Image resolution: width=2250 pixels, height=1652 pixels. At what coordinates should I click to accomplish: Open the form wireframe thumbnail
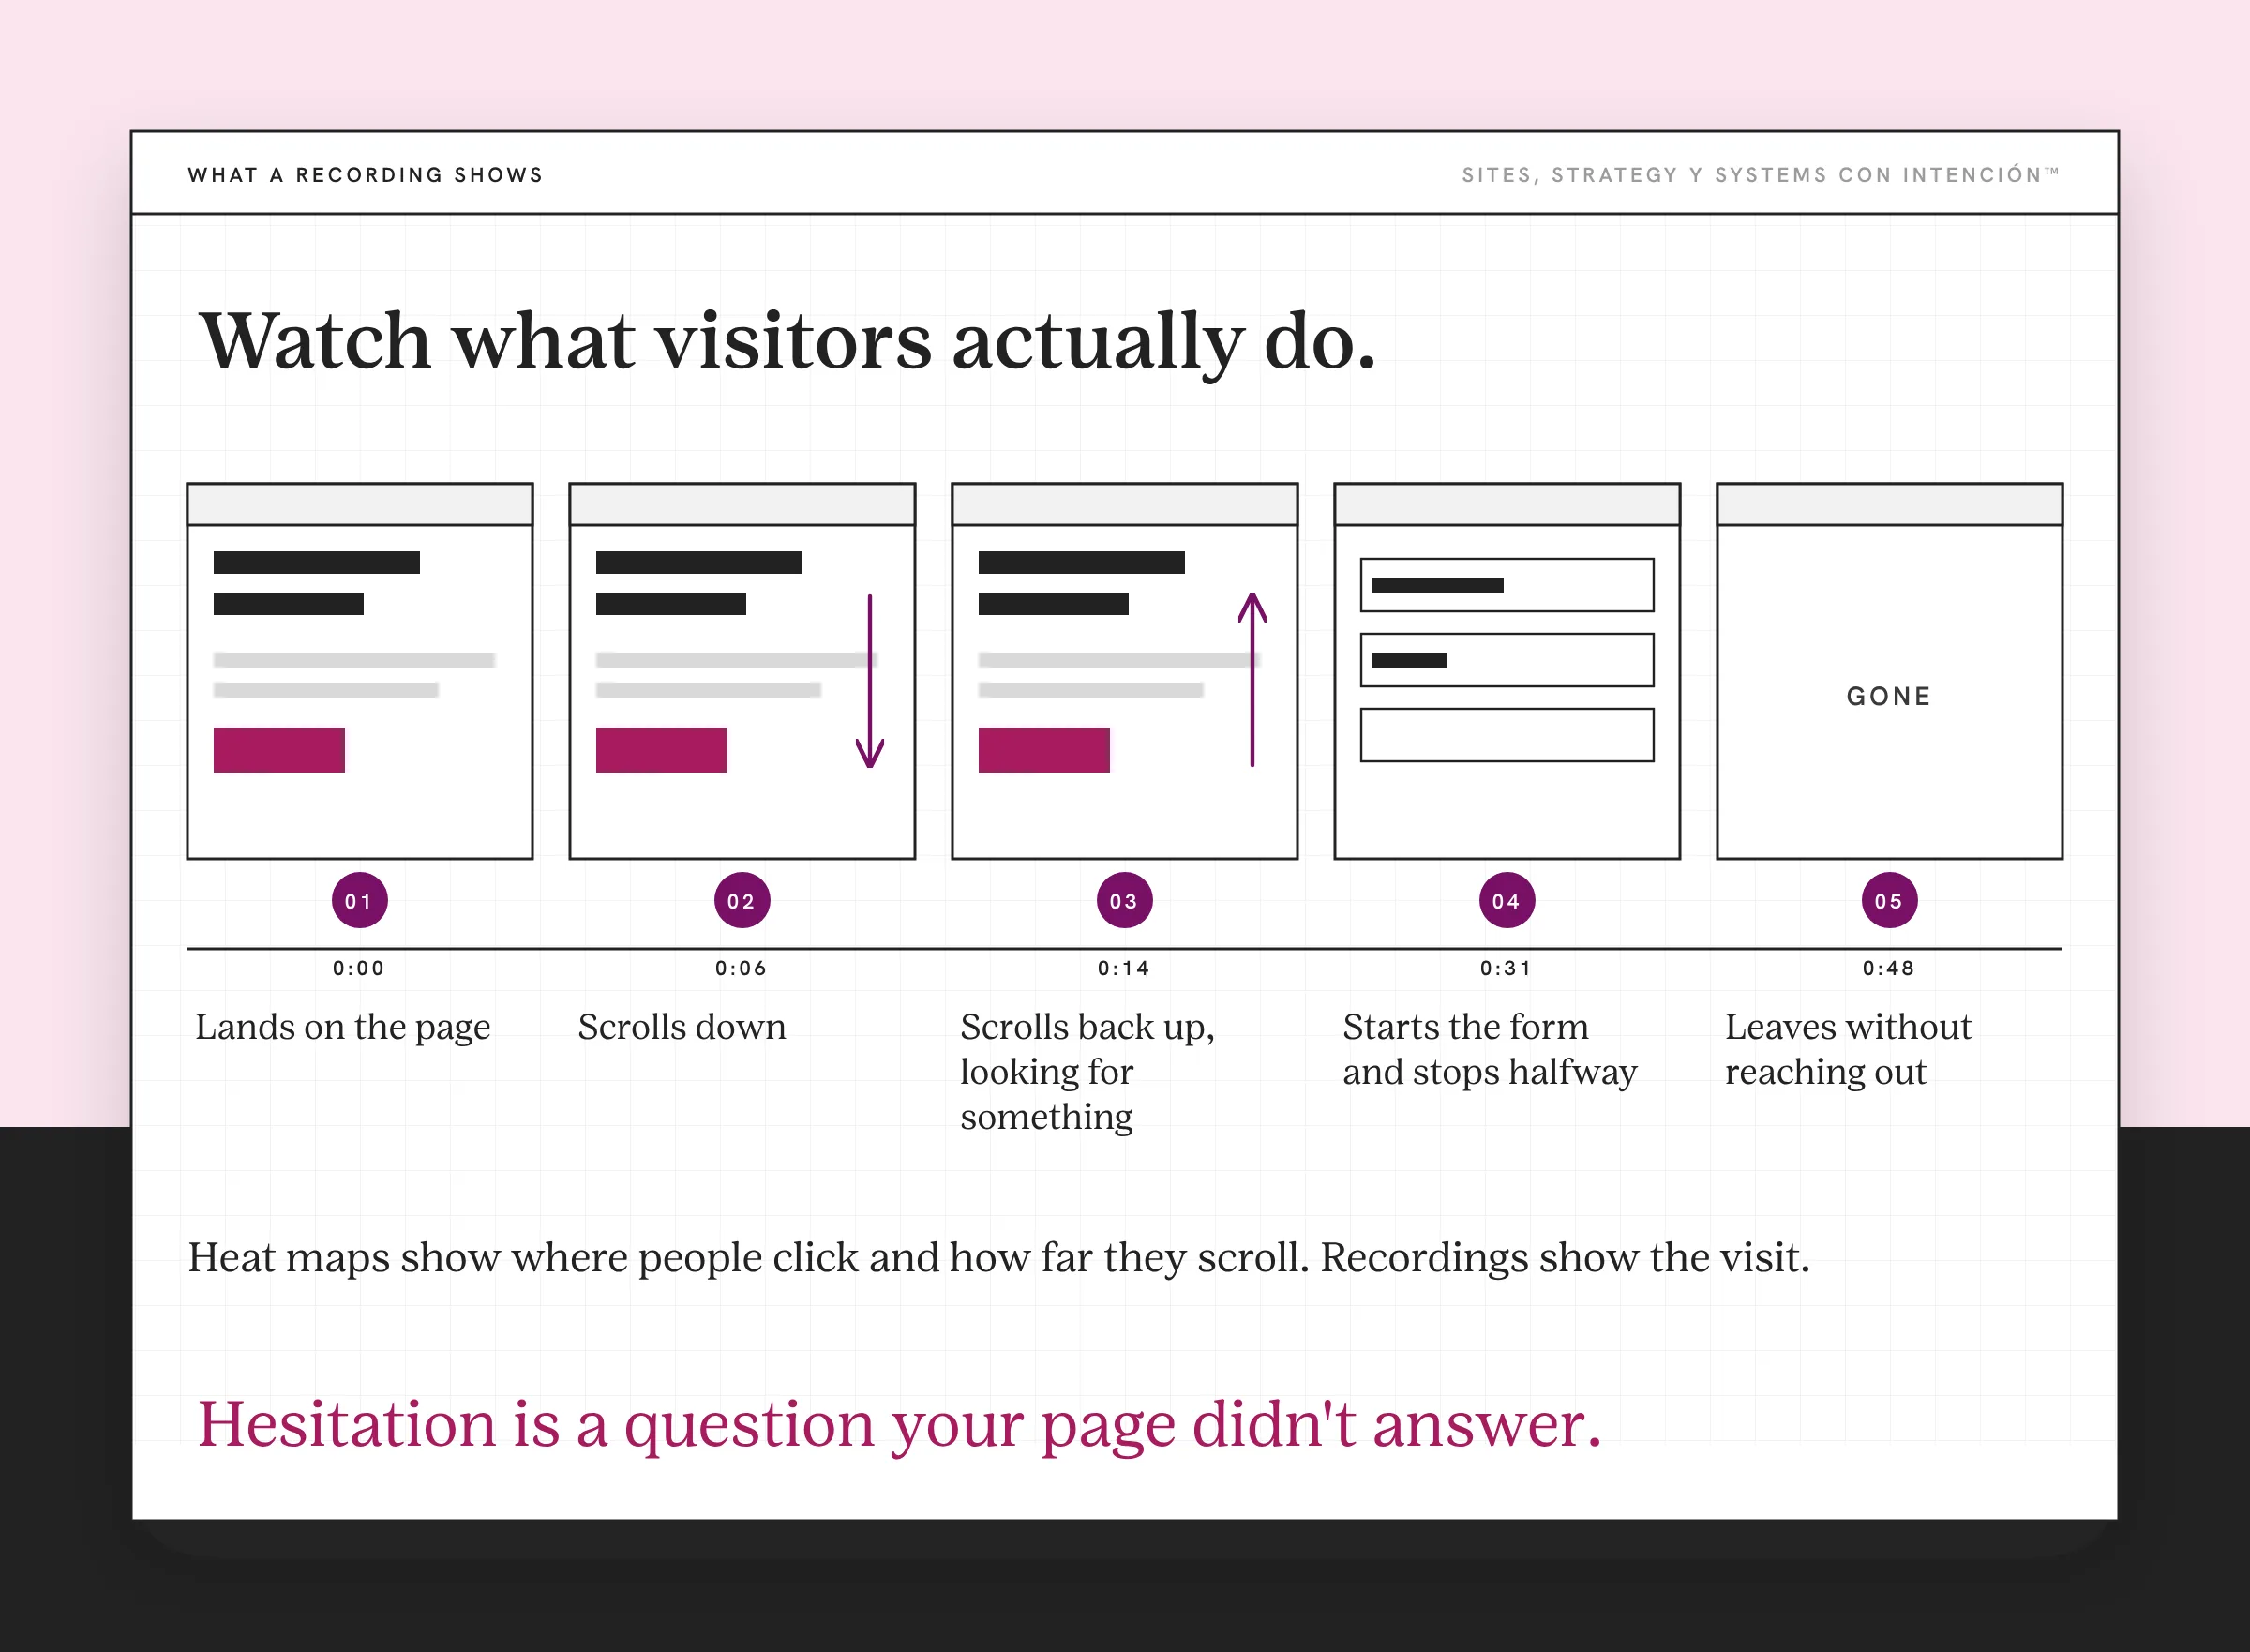[x=1507, y=671]
